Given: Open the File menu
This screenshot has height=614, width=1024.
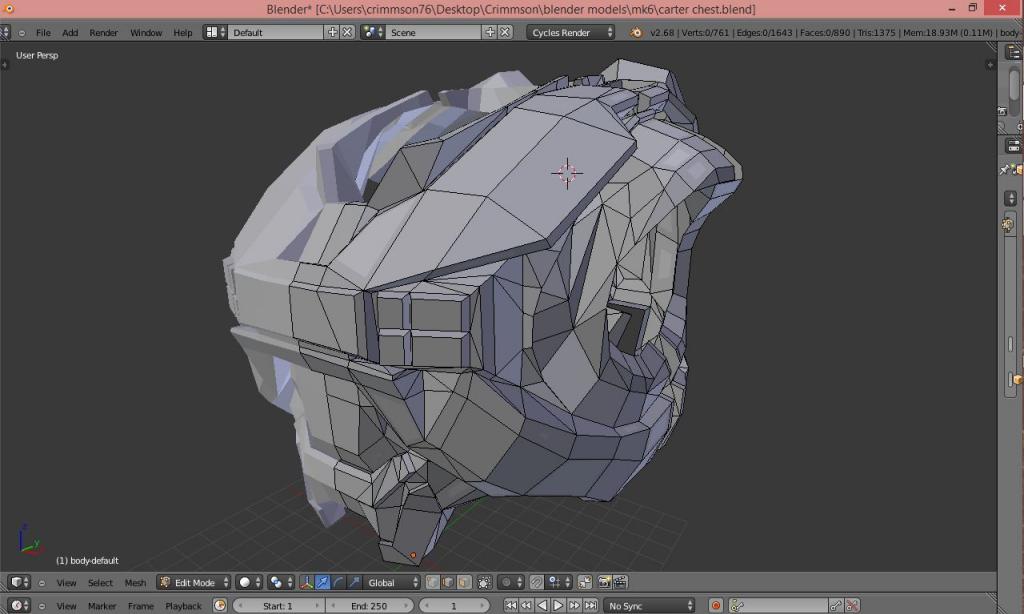Looking at the screenshot, I should tap(43, 33).
